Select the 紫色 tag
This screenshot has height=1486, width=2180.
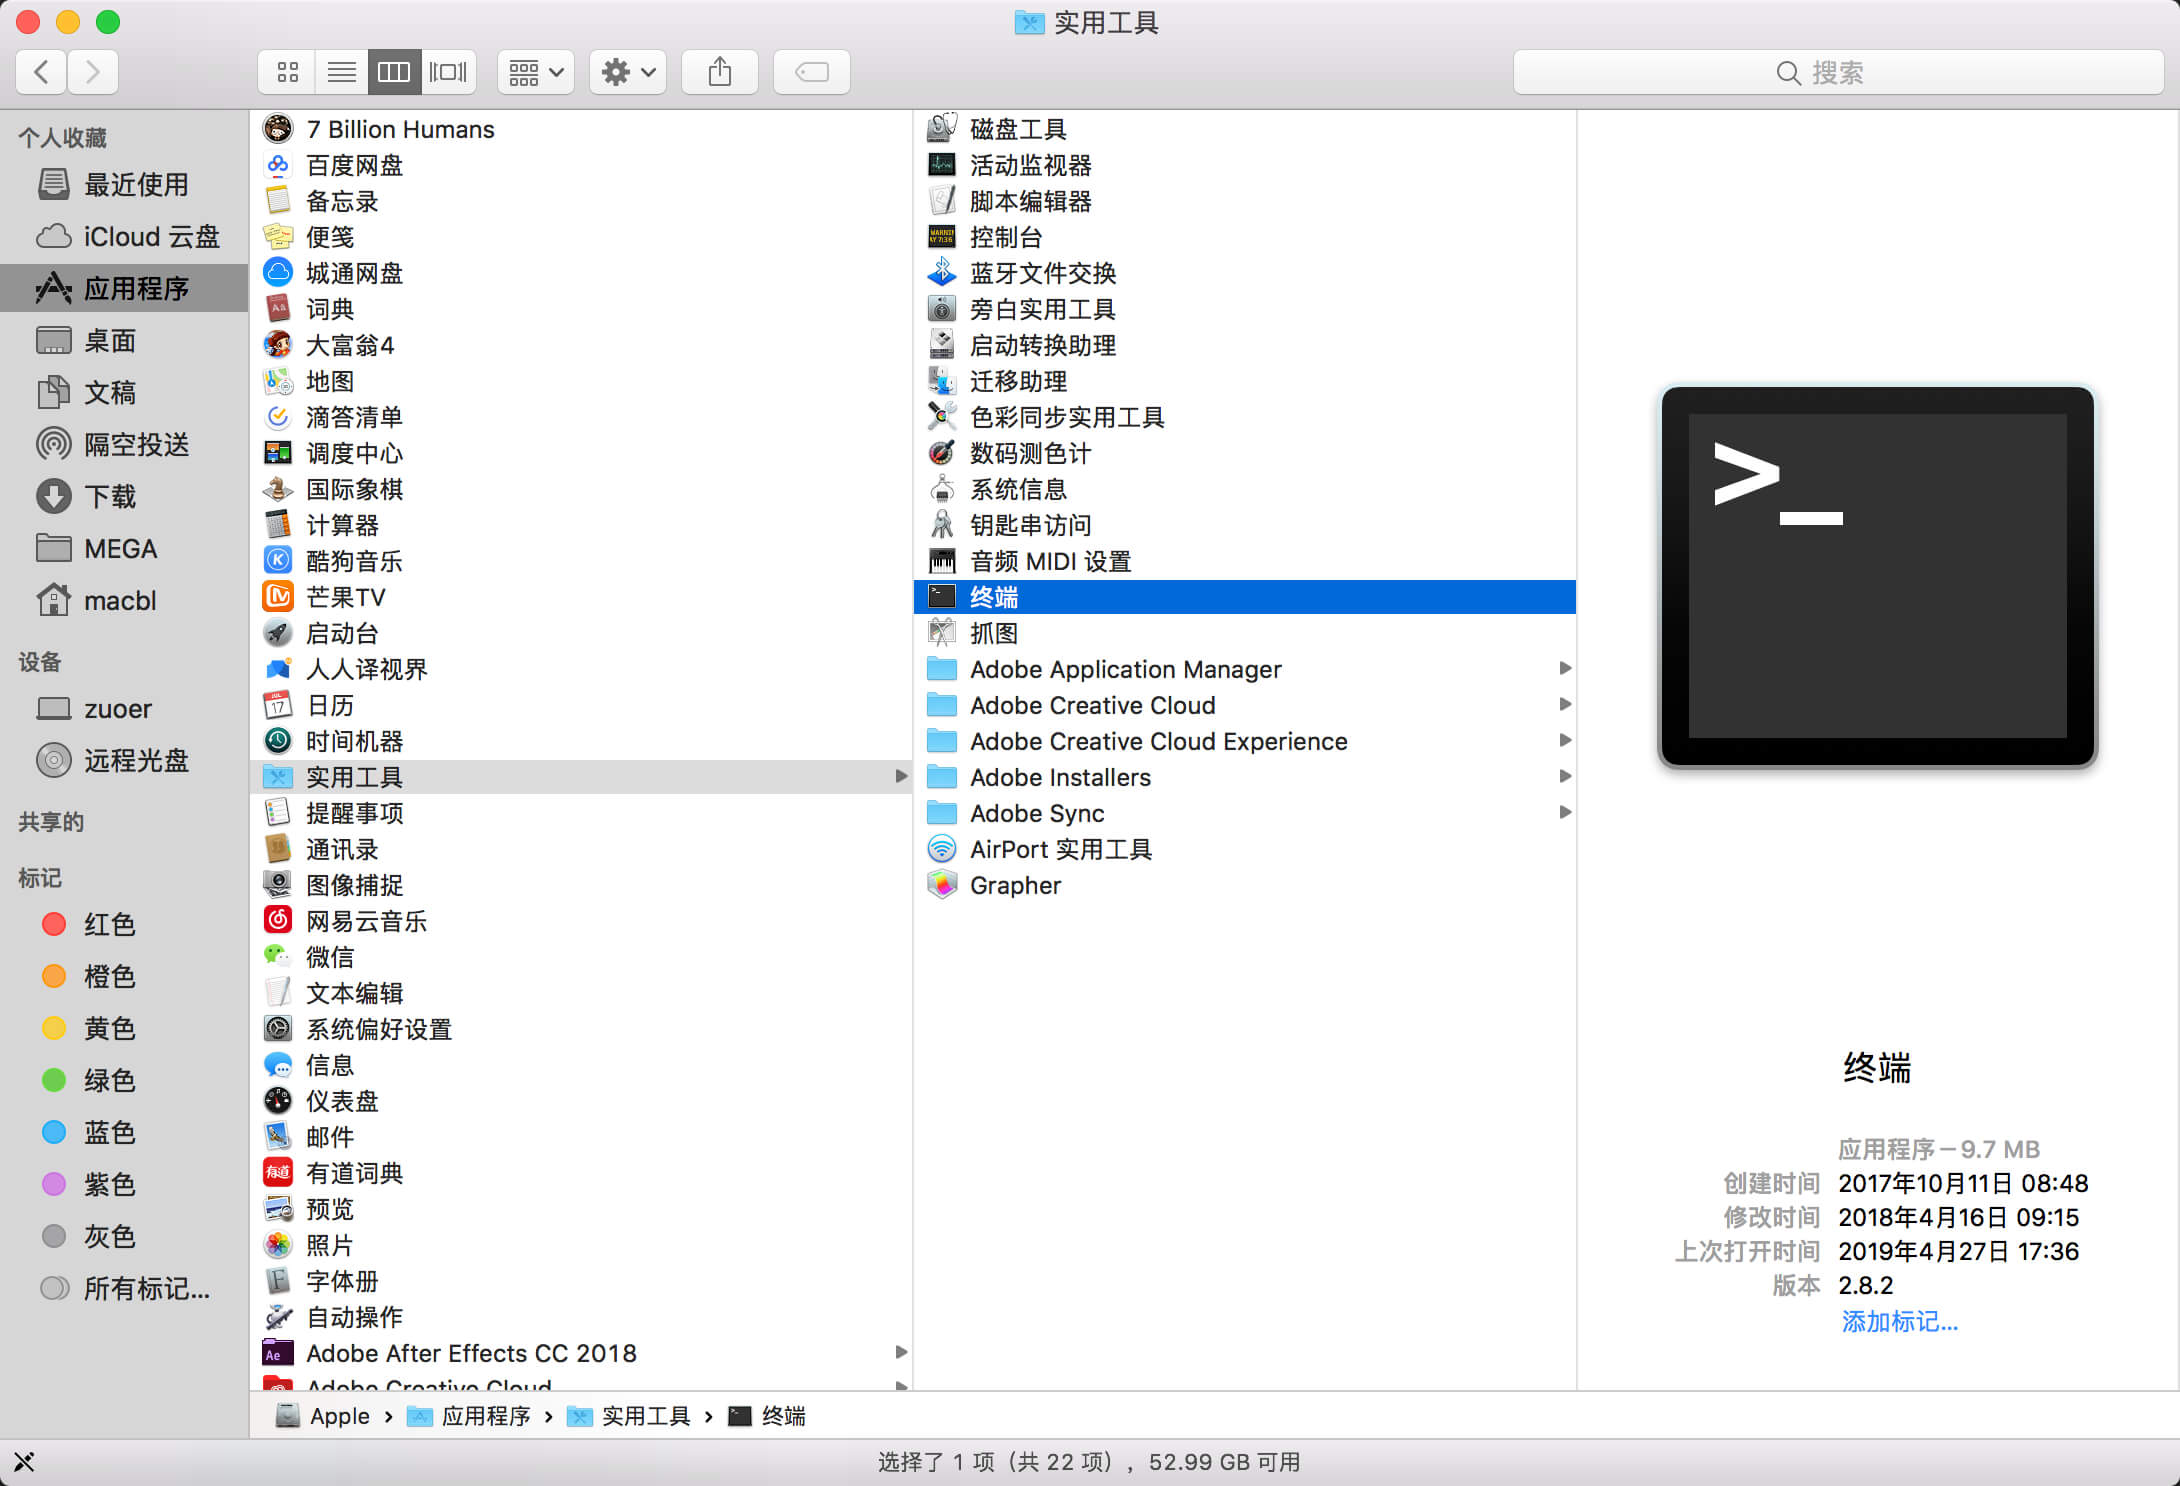(124, 1184)
